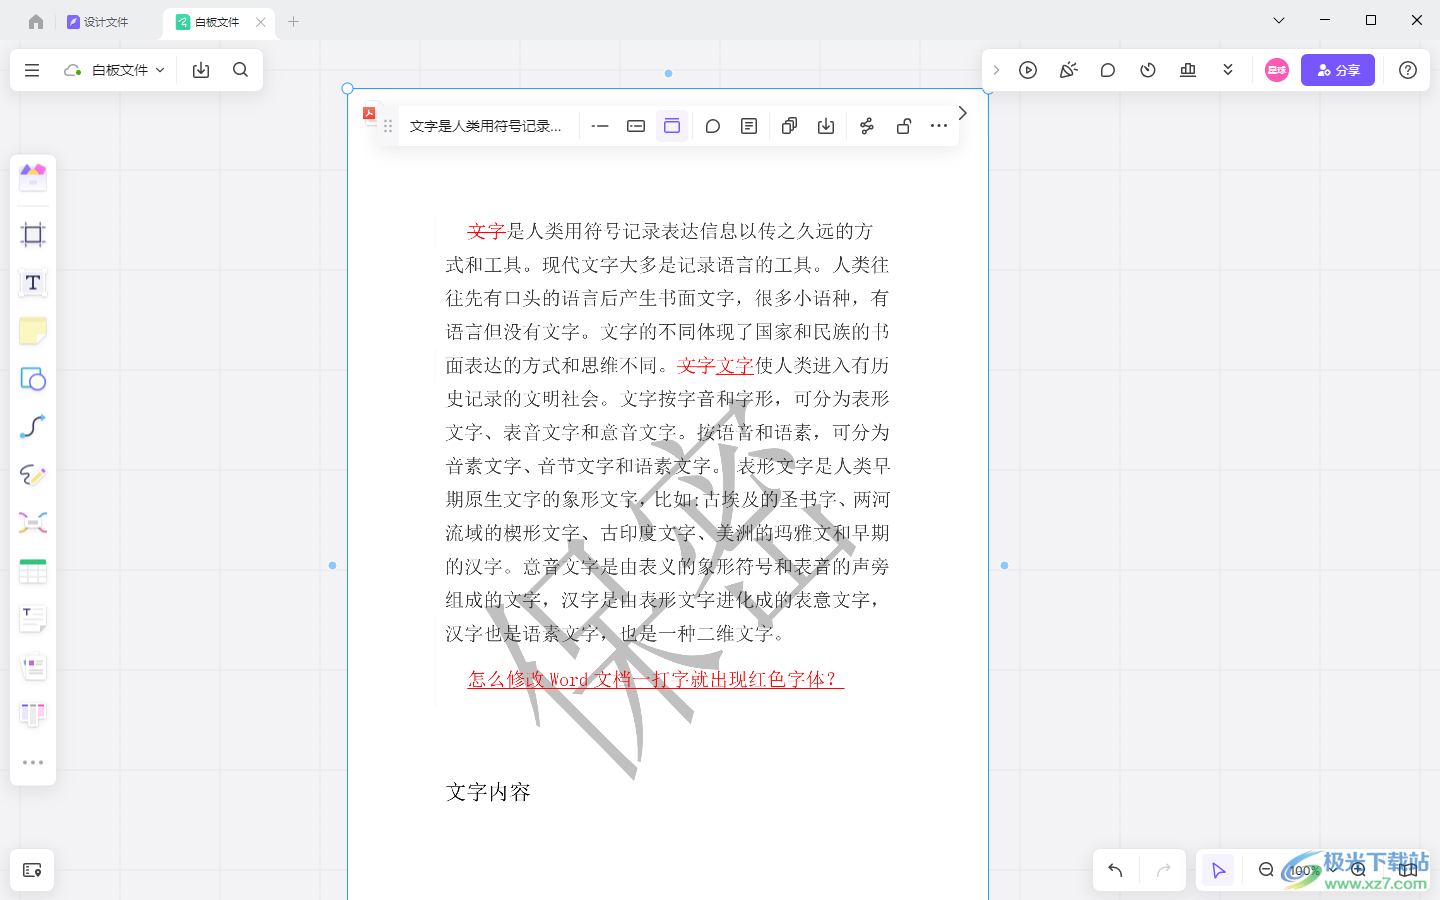The height and width of the screenshot is (900, 1440).
Task: Open the tab list chevron in title bar
Action: (1279, 20)
